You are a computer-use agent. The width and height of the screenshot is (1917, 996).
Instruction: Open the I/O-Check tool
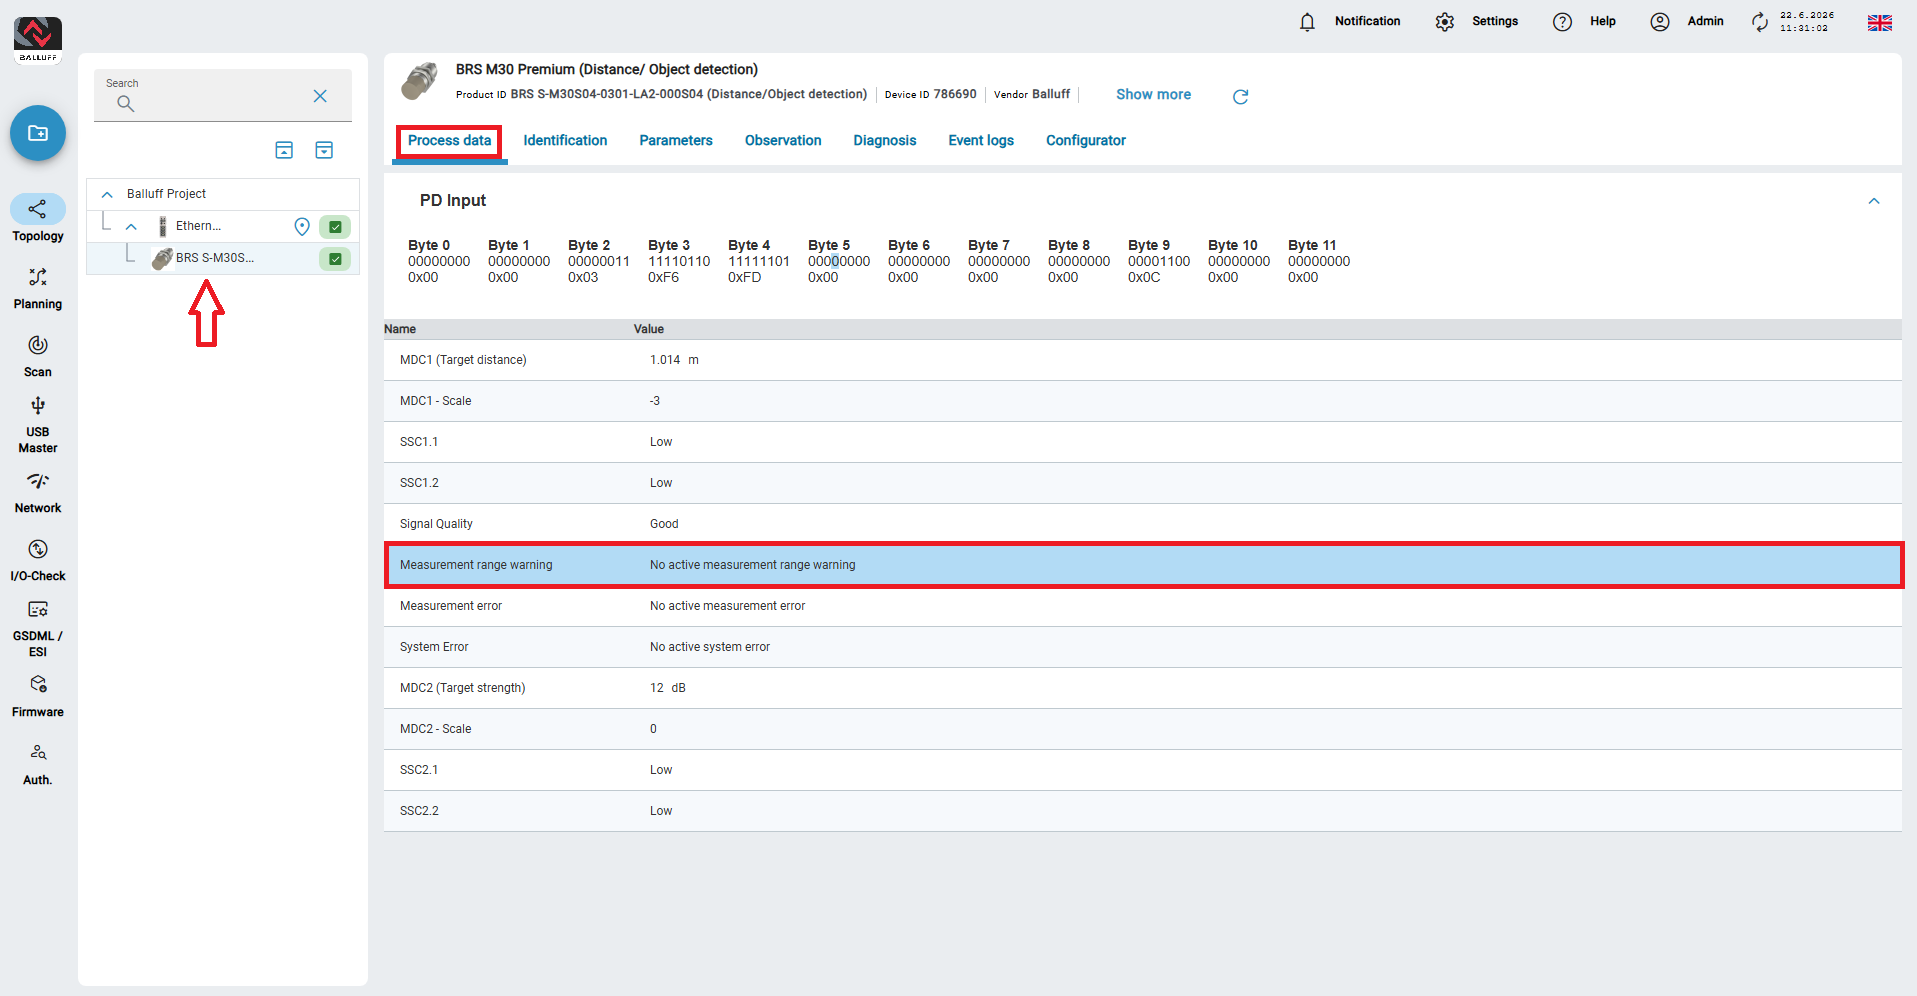[38, 561]
